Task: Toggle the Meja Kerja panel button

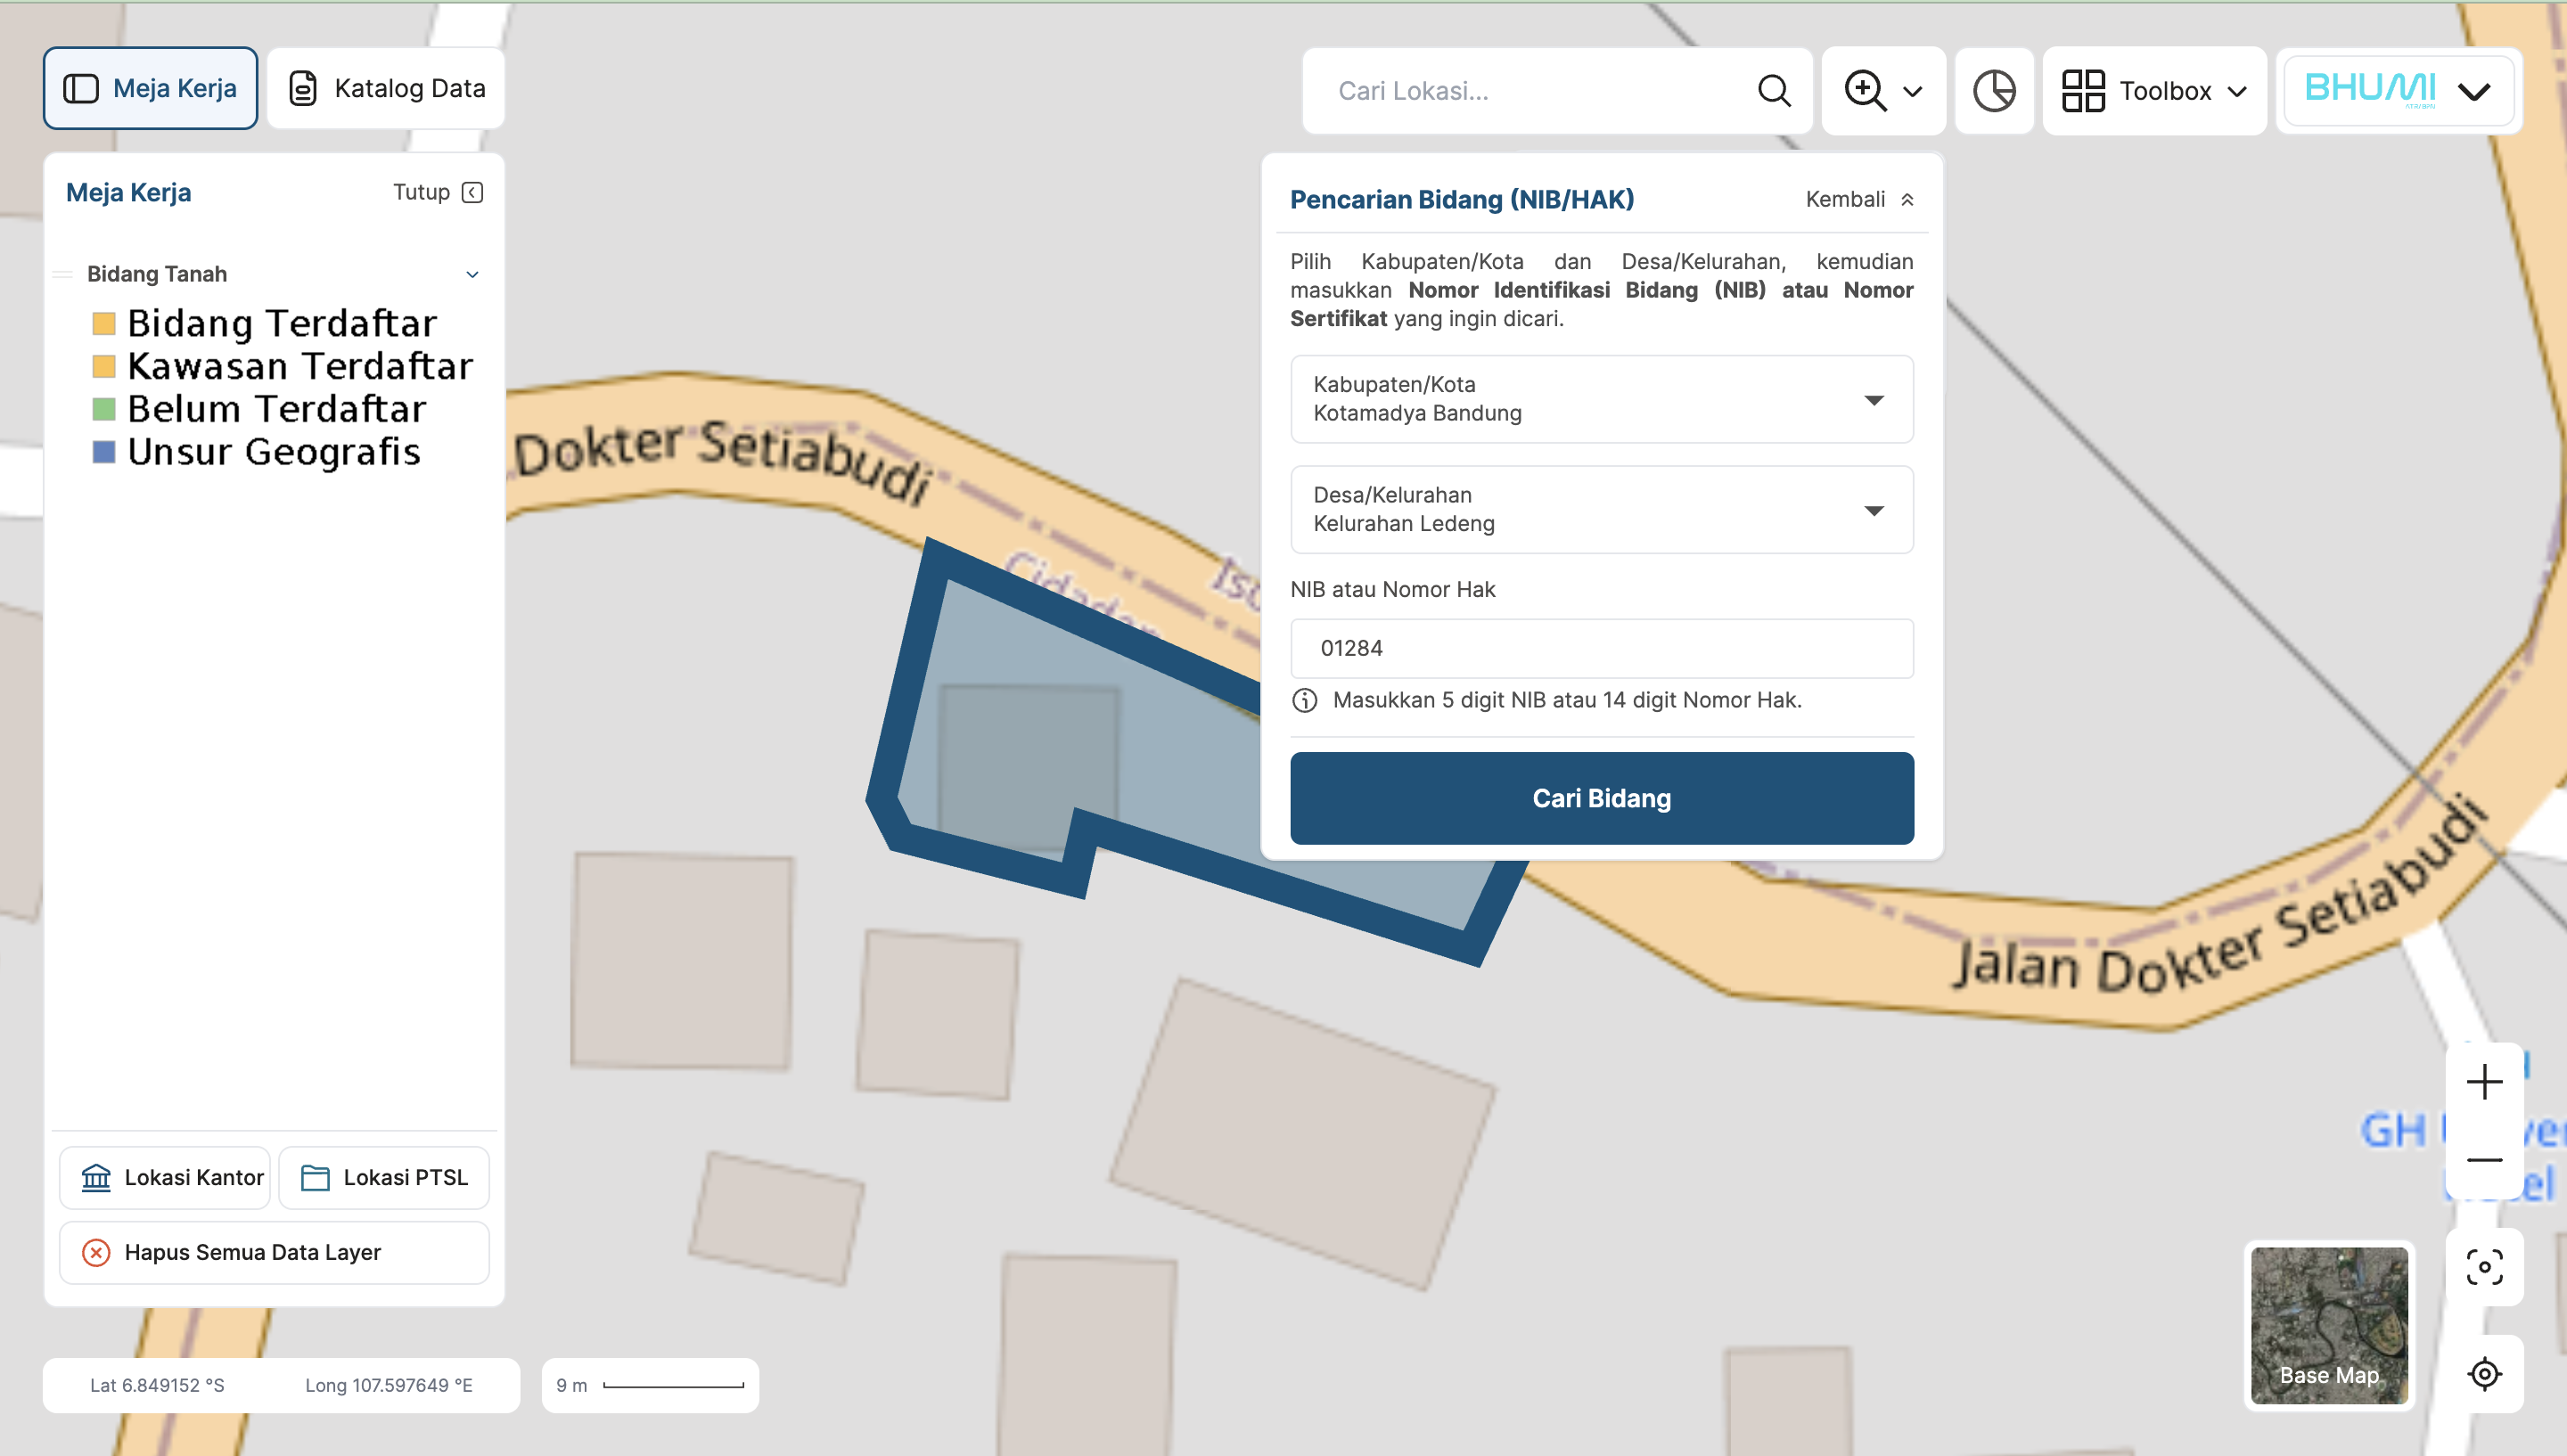Action: point(150,88)
